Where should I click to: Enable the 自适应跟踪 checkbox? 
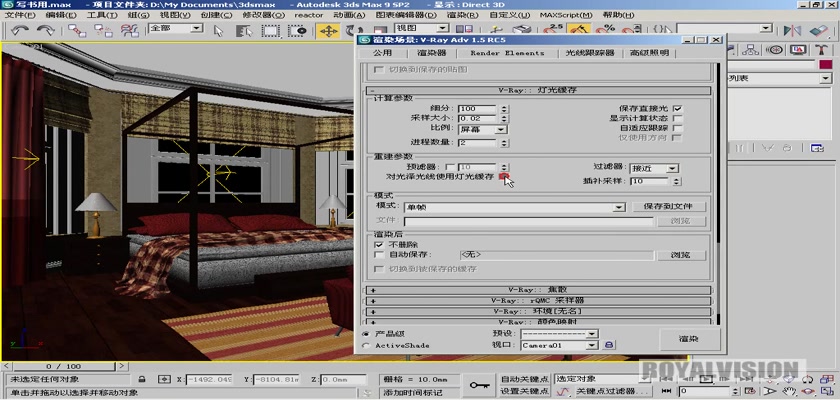(x=678, y=128)
